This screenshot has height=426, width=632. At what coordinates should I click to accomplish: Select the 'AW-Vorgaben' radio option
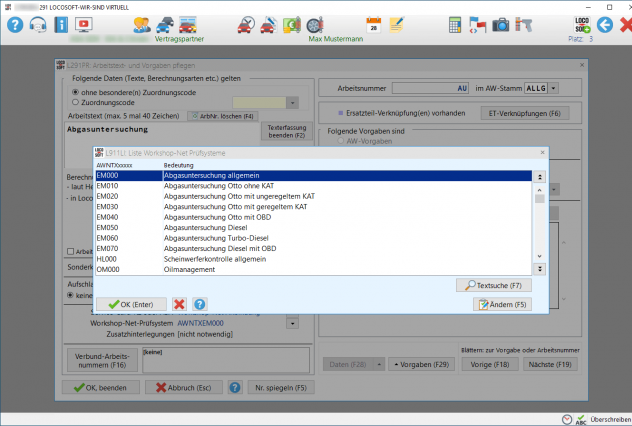[339, 142]
